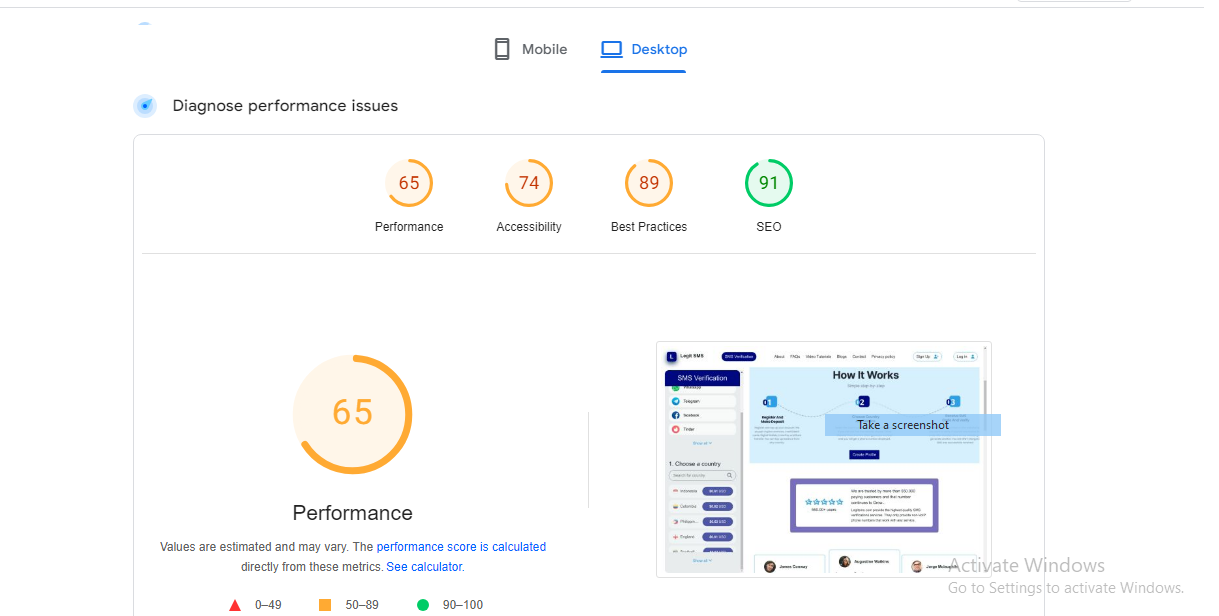
Task: Click the Accessibility label under score
Action: [529, 227]
